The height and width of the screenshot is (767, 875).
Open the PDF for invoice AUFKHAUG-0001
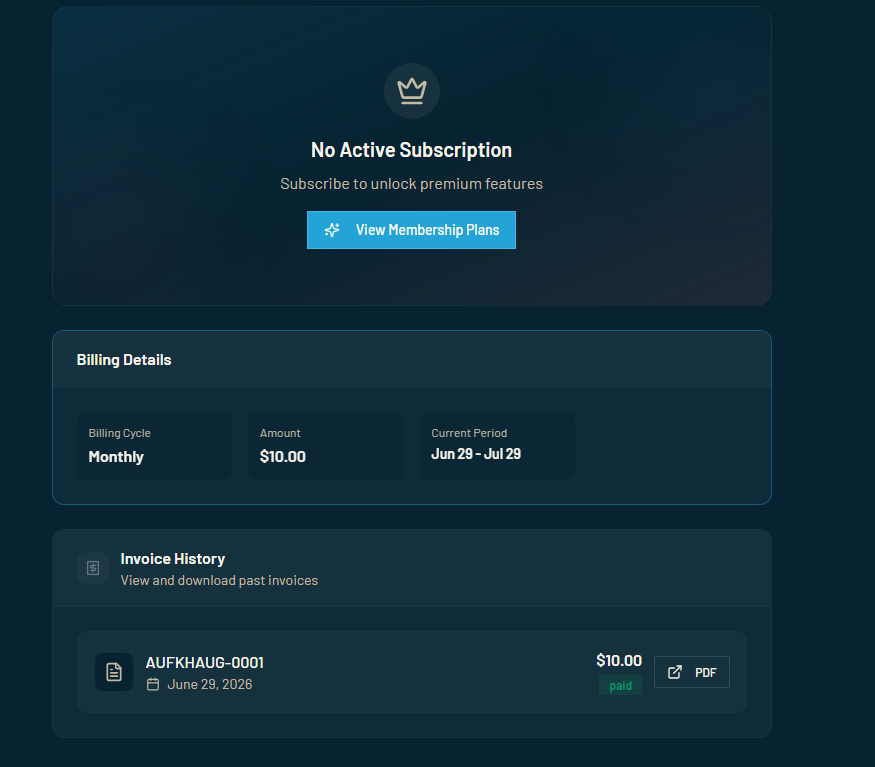(x=691, y=672)
